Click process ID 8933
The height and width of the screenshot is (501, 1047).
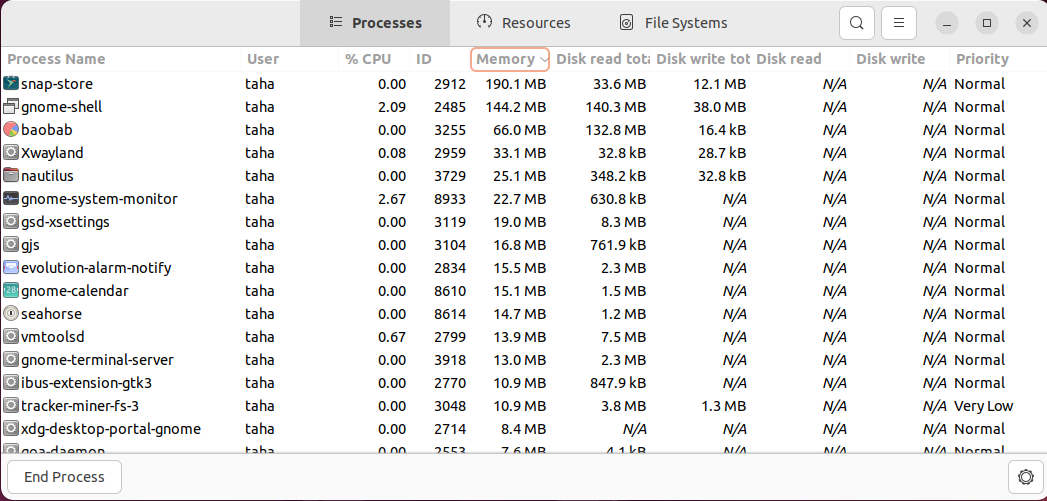450,199
